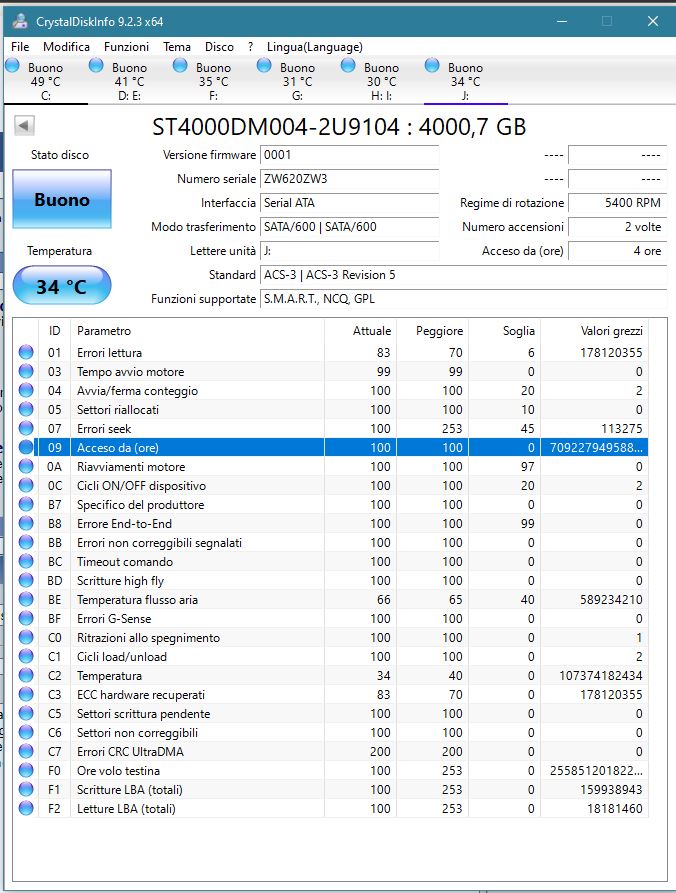Click the status icon for Riavviamenti motore
This screenshot has width=676, height=893.
pyautogui.click(x=26, y=466)
